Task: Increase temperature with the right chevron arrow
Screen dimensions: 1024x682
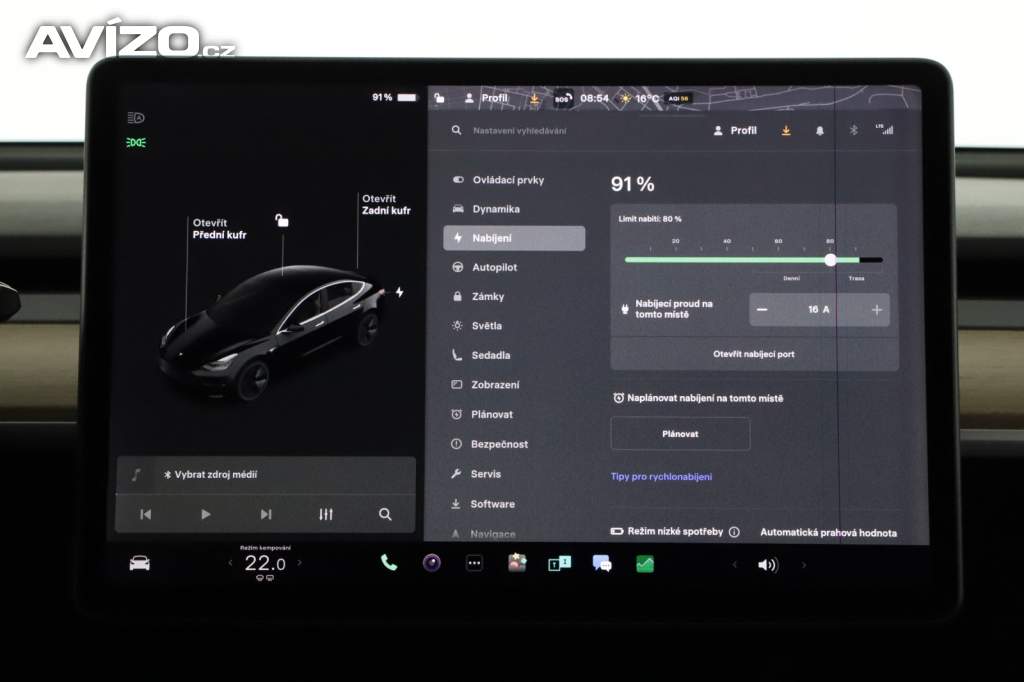Action: 299,563
